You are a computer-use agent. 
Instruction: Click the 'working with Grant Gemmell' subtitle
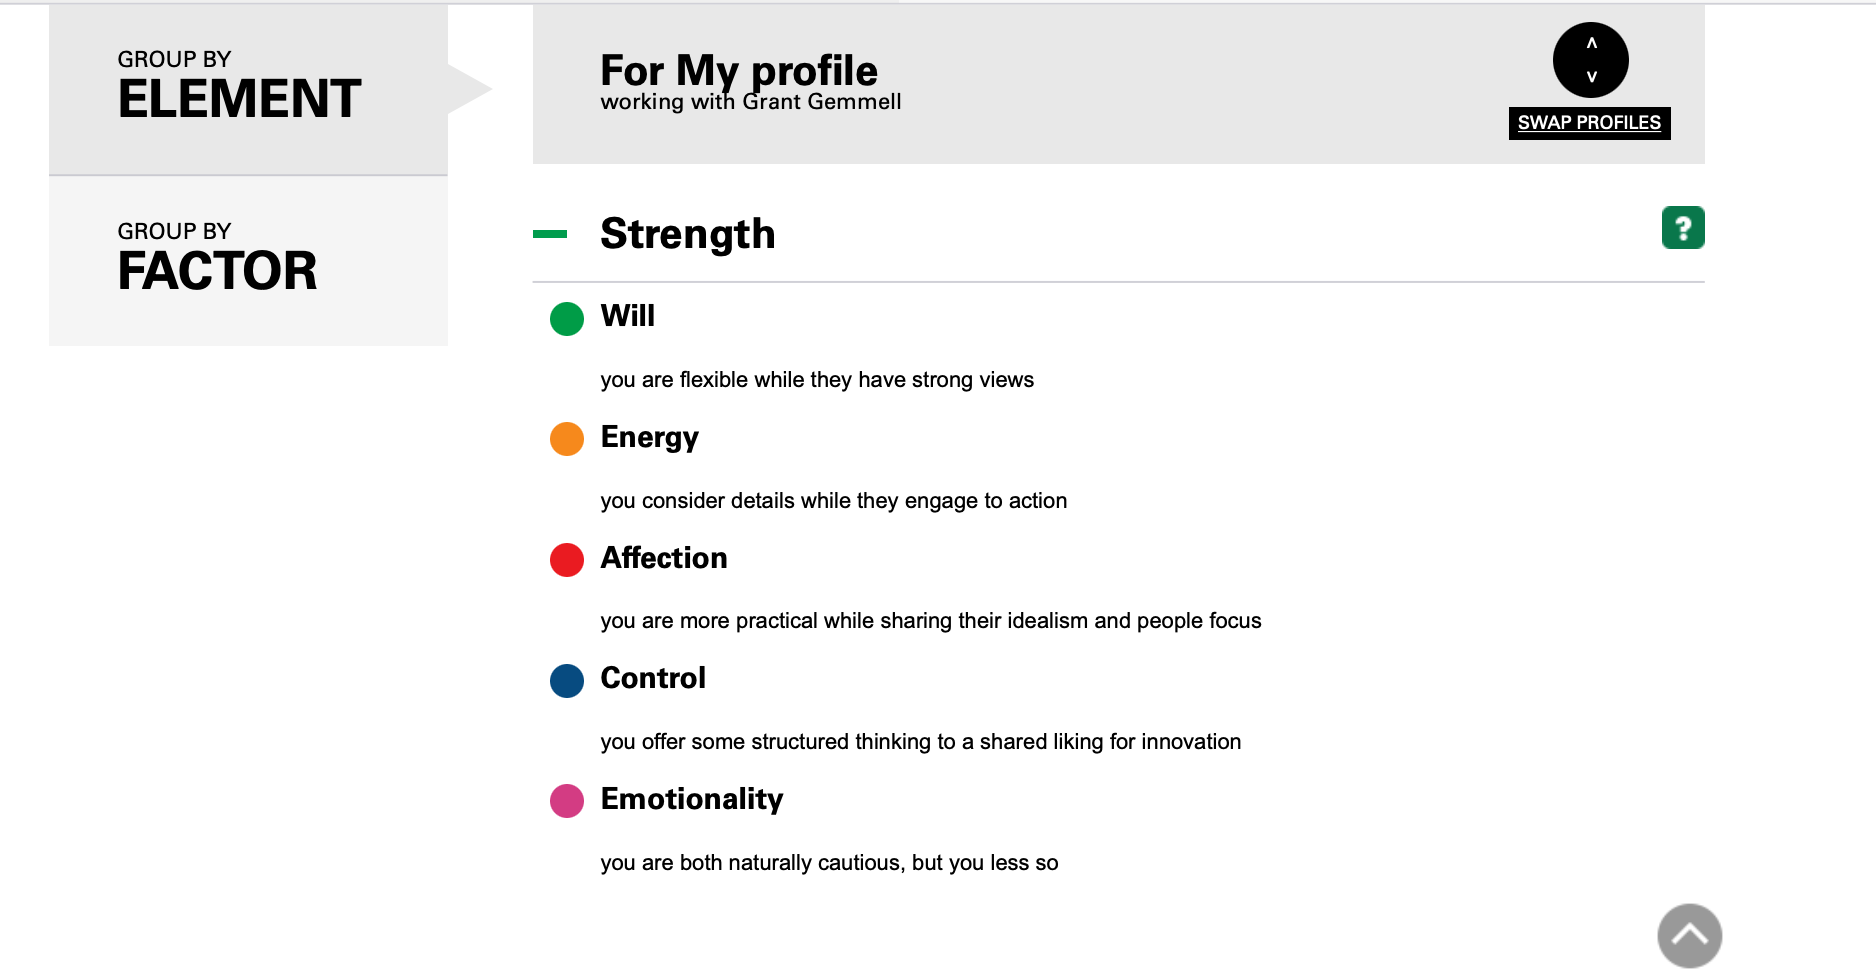tap(751, 102)
